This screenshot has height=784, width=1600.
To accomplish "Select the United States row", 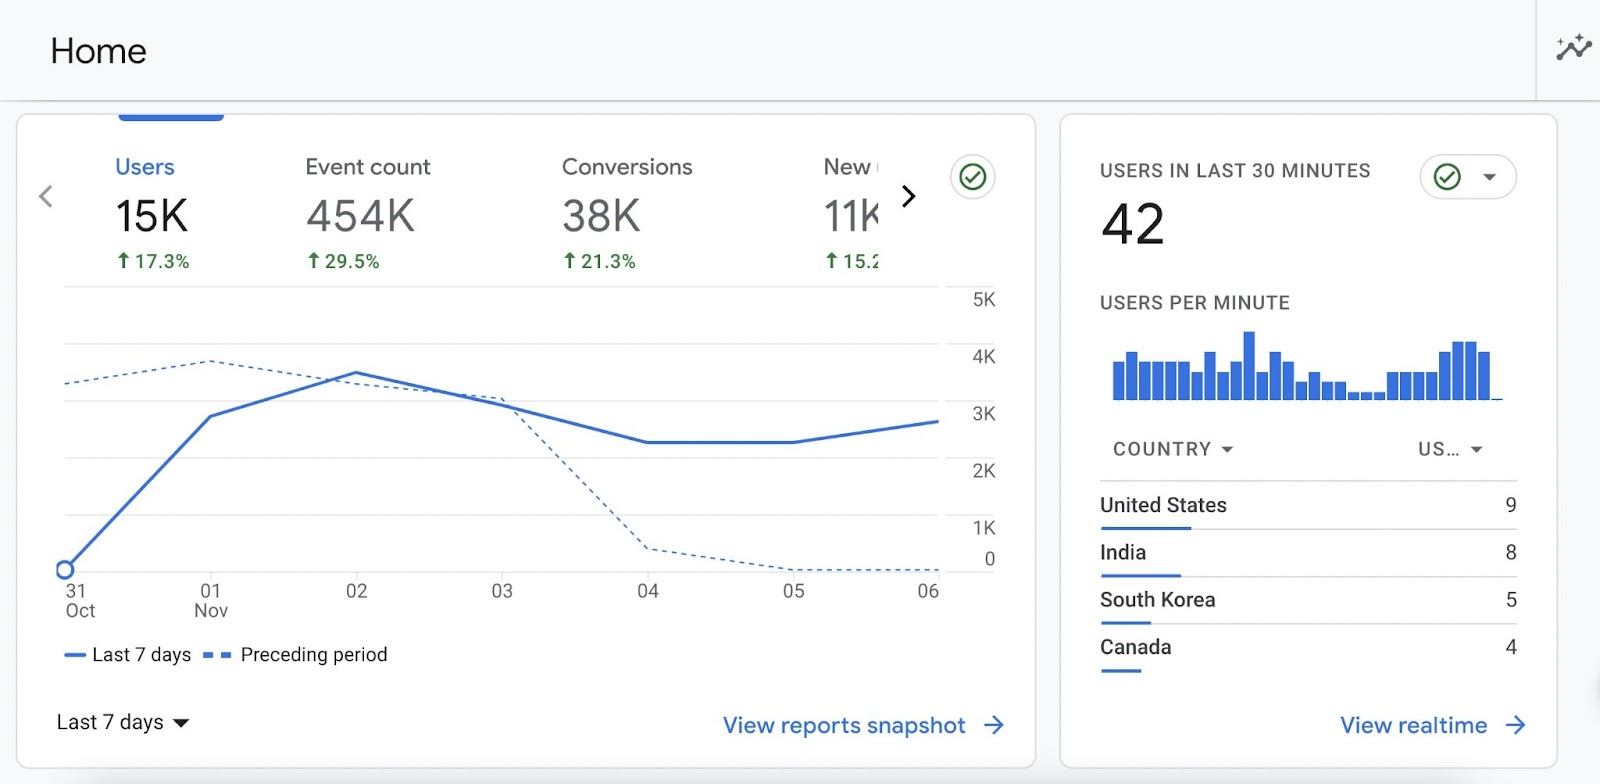I will click(1308, 506).
